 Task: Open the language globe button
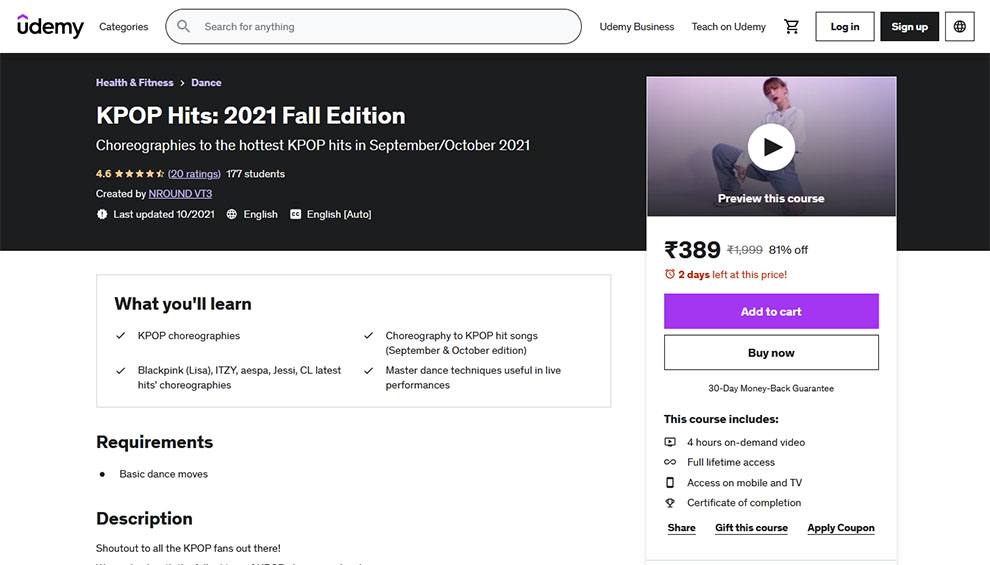coord(960,27)
